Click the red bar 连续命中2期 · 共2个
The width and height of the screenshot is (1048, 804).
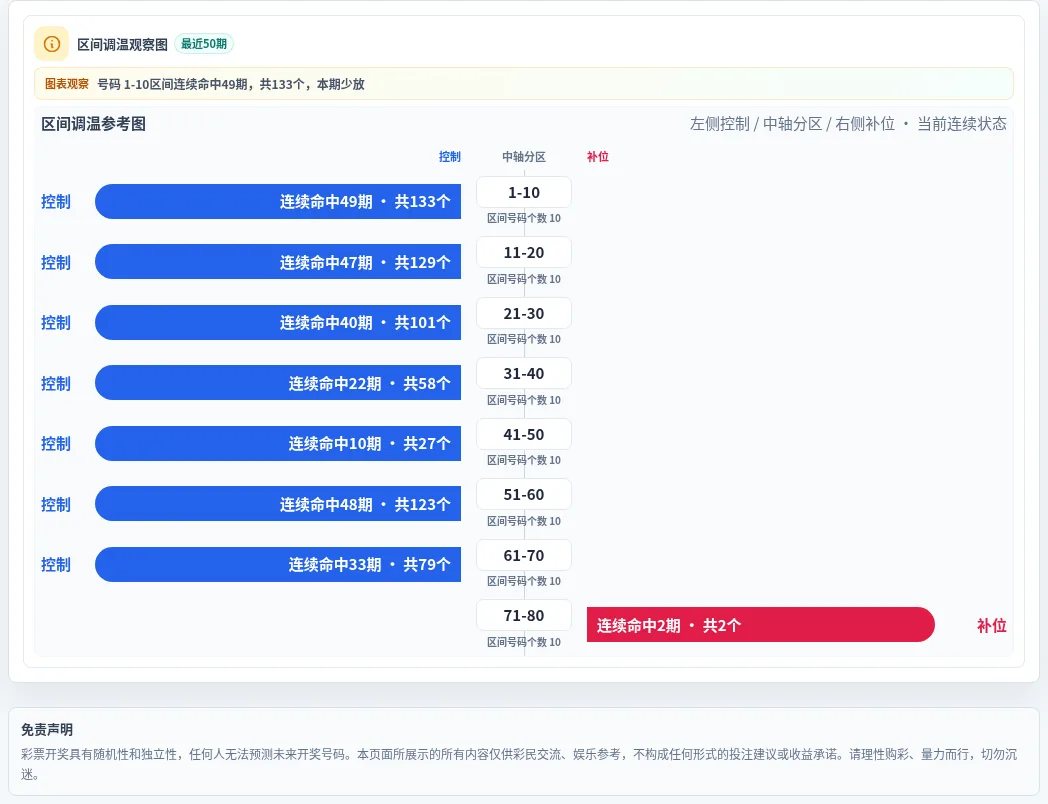[761, 625]
